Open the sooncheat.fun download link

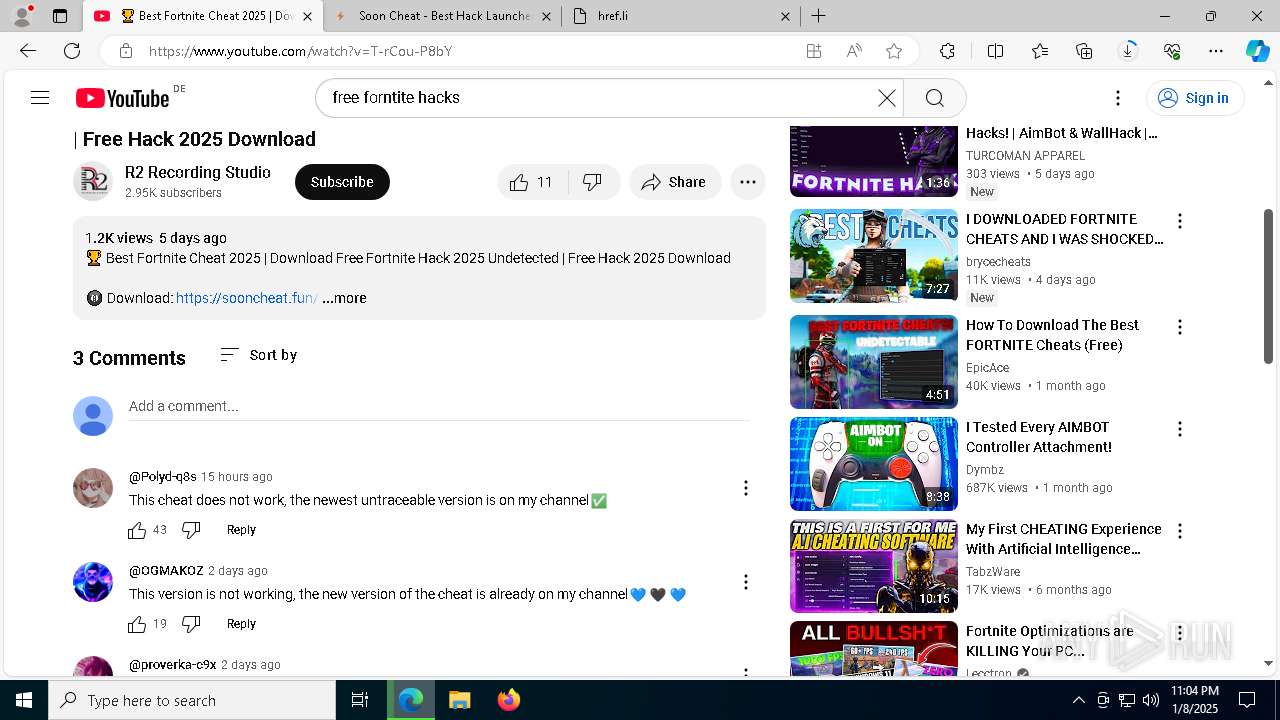[246, 298]
